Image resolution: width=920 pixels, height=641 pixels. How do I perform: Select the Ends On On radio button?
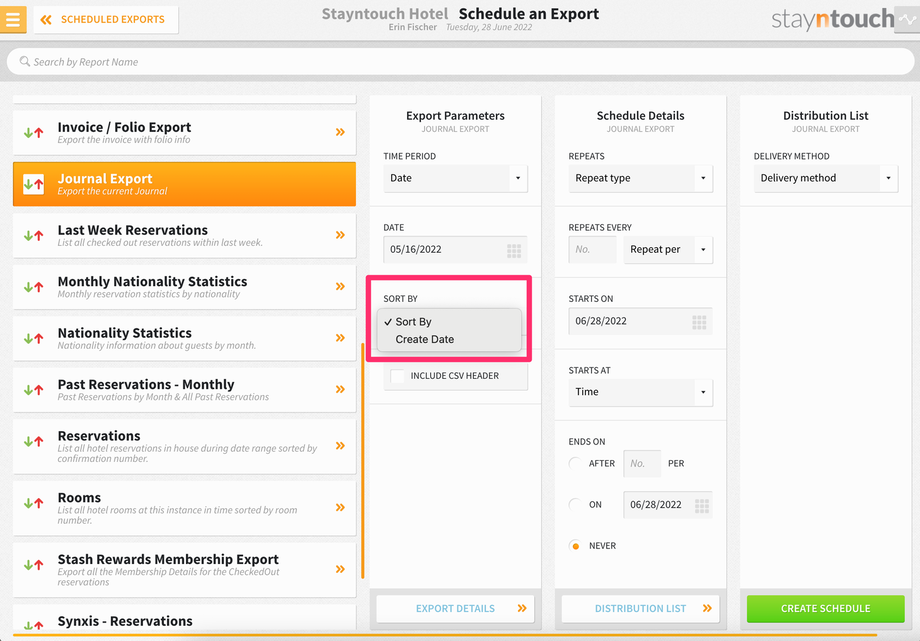(576, 504)
